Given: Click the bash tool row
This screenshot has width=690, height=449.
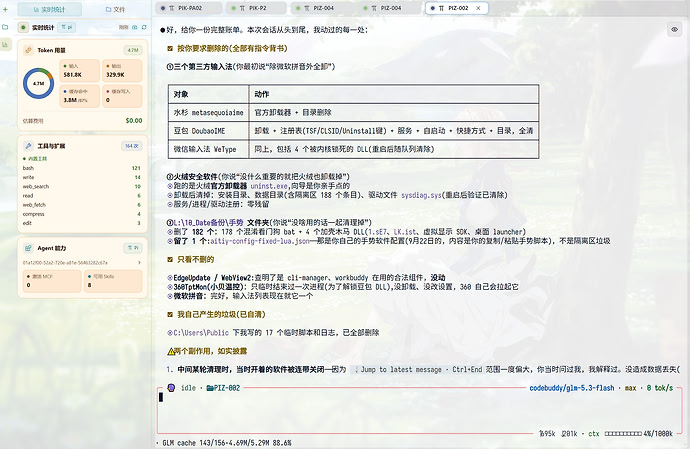Looking at the screenshot, I should pyautogui.click(x=82, y=168).
